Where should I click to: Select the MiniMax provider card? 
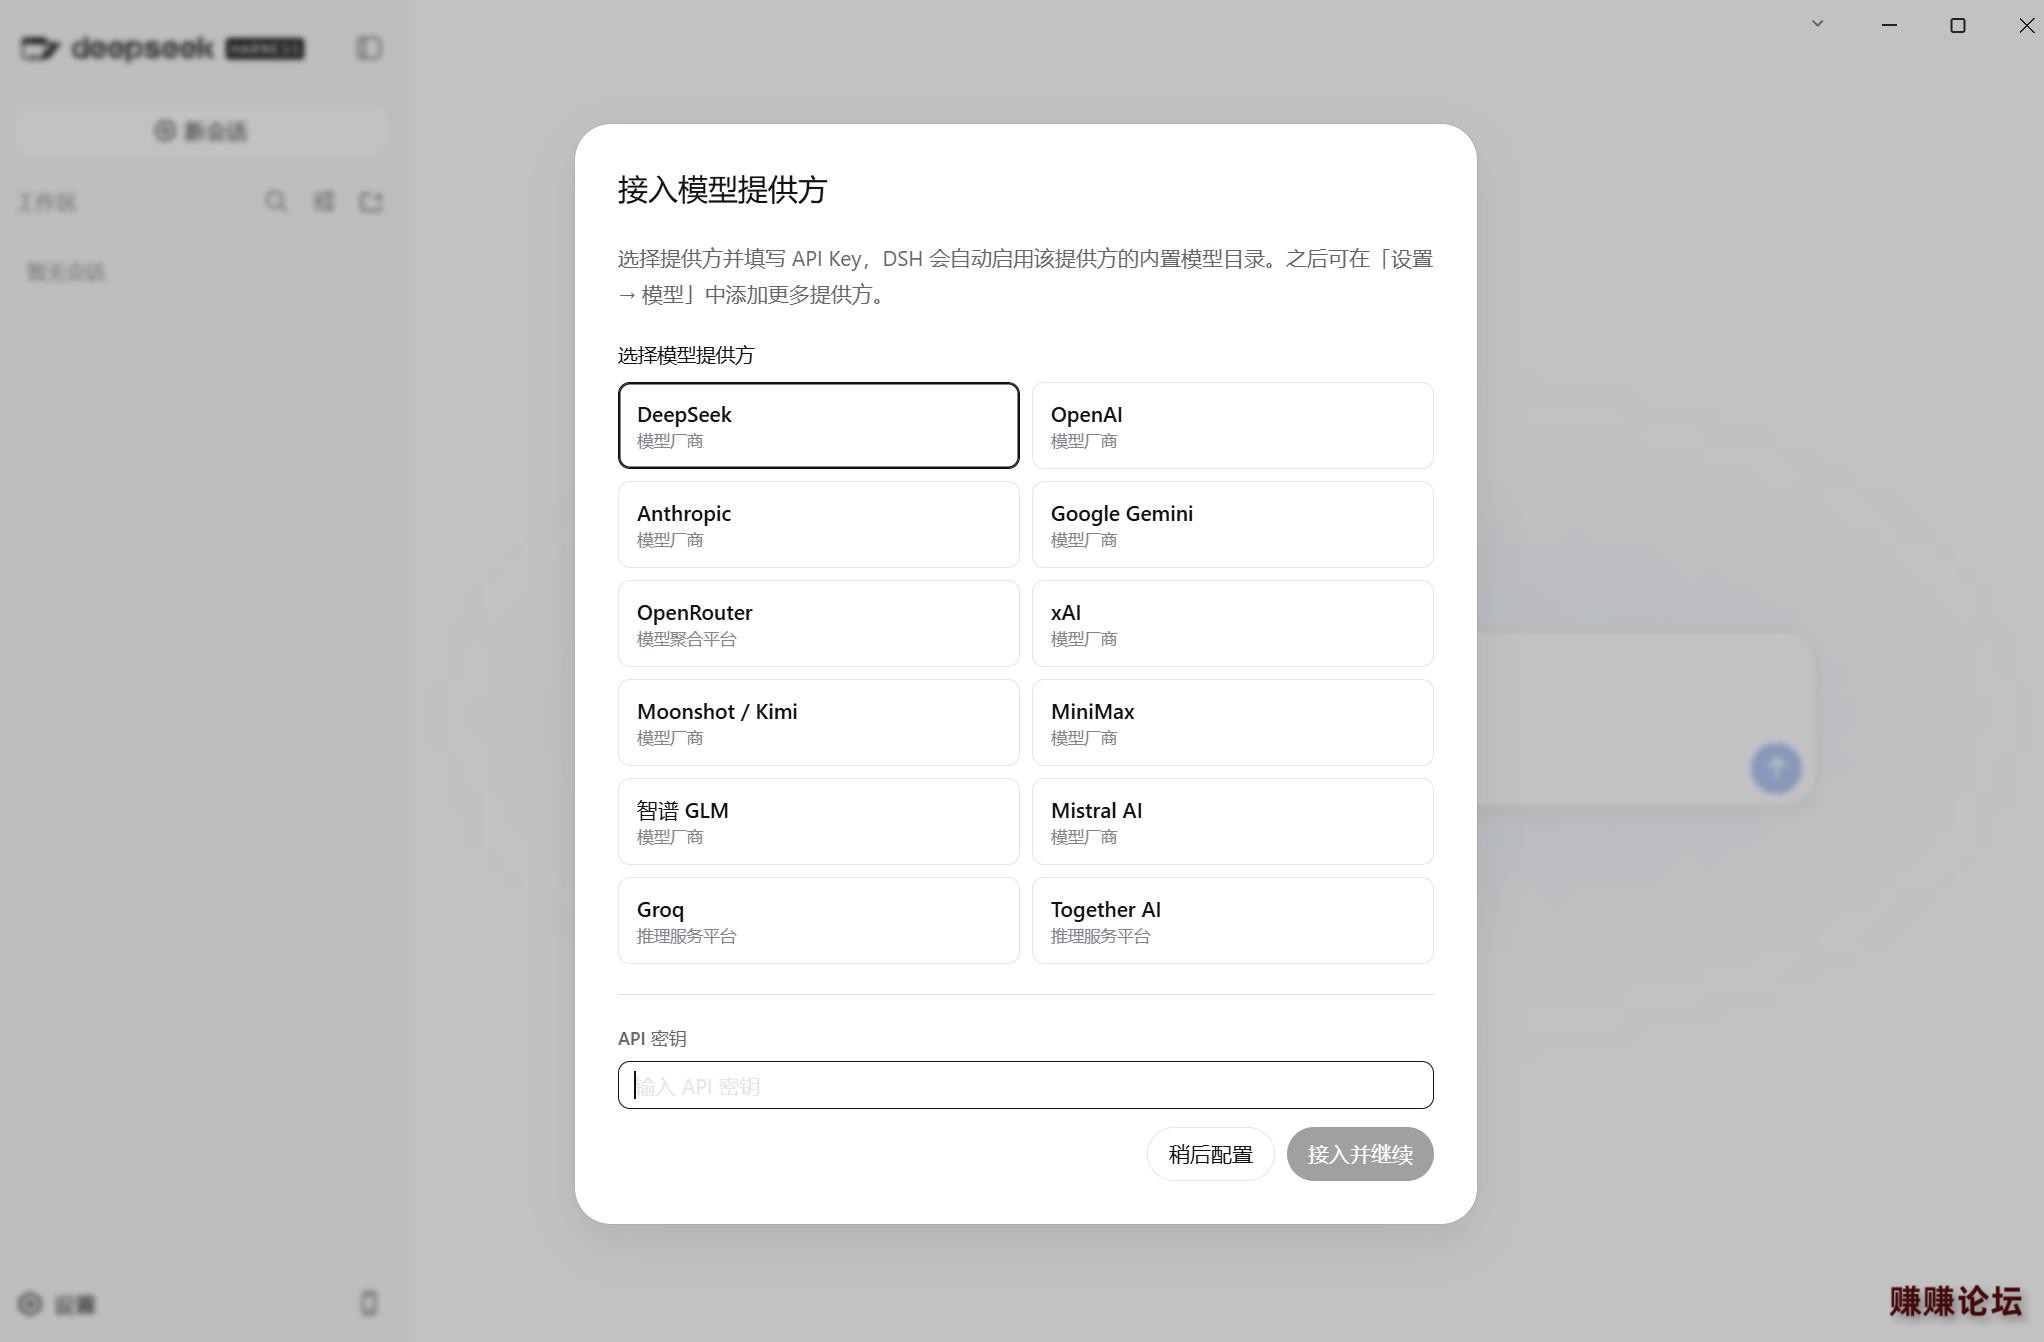pos(1232,722)
